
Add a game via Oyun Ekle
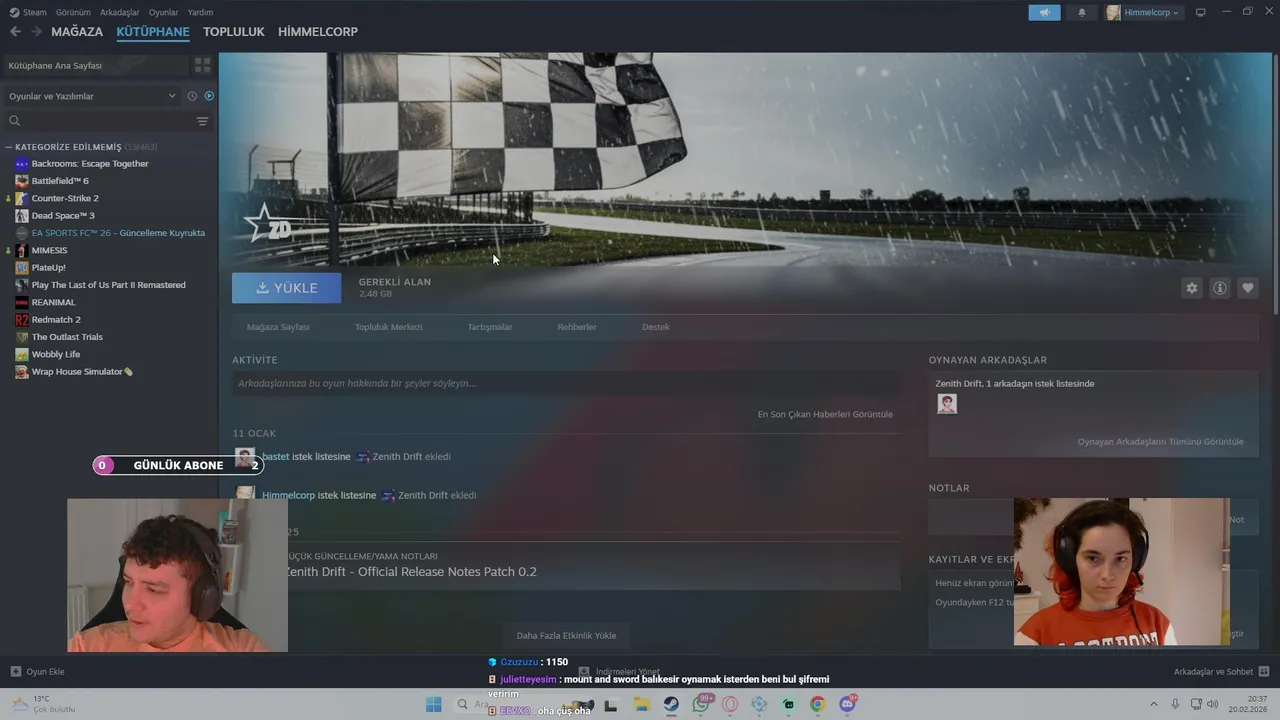pos(38,671)
